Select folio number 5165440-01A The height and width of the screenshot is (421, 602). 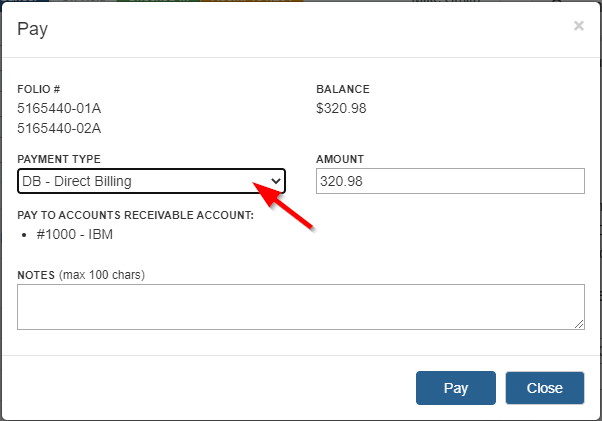59,108
